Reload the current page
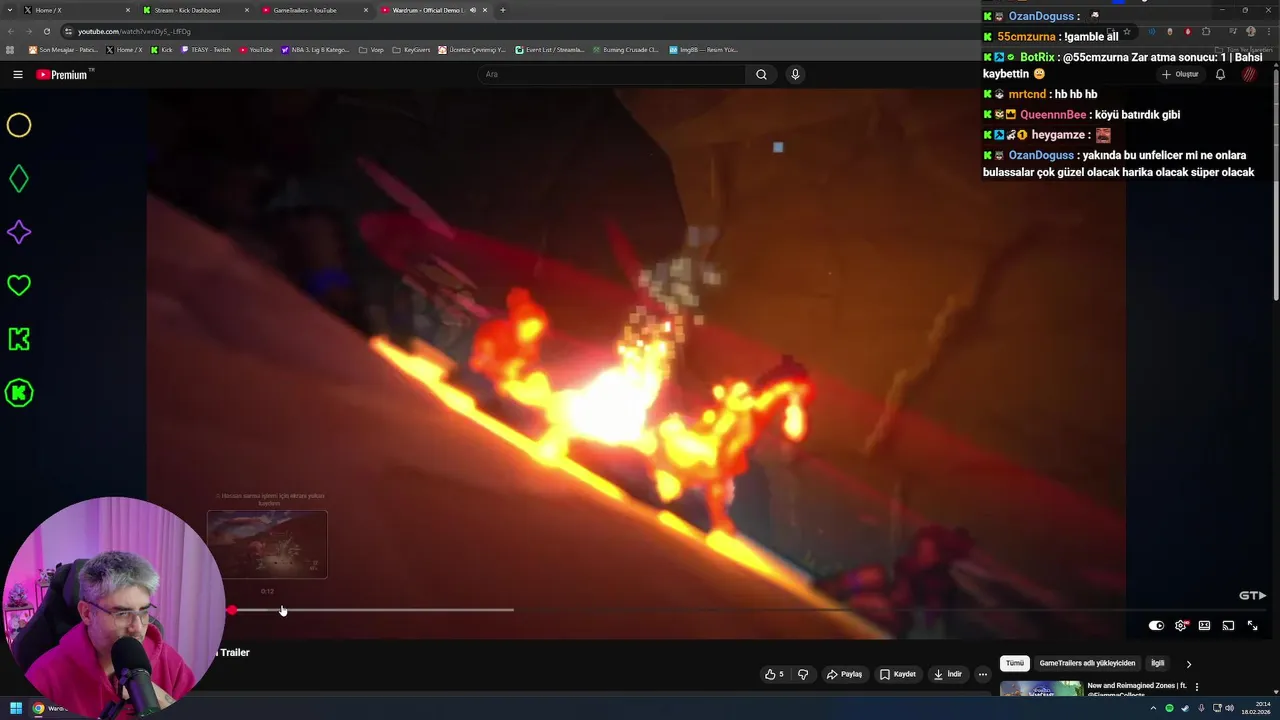The image size is (1280, 720). [x=46, y=31]
